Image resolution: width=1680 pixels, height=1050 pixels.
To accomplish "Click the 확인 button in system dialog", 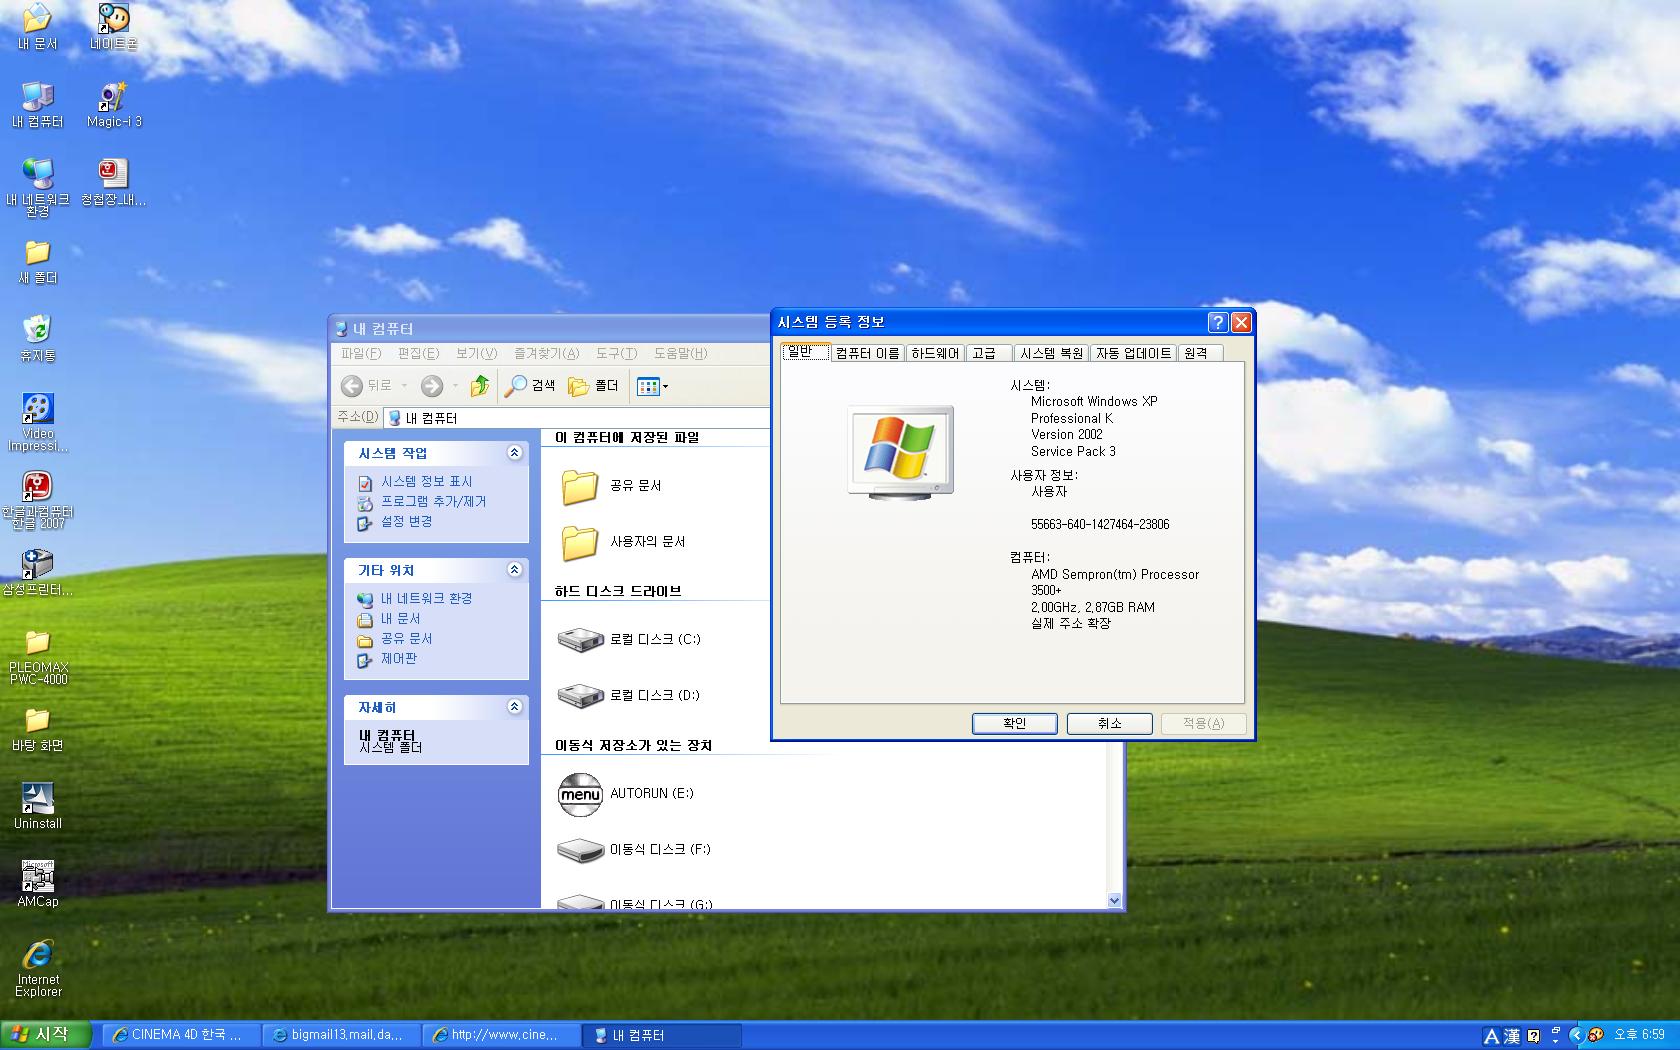I will click(1015, 723).
